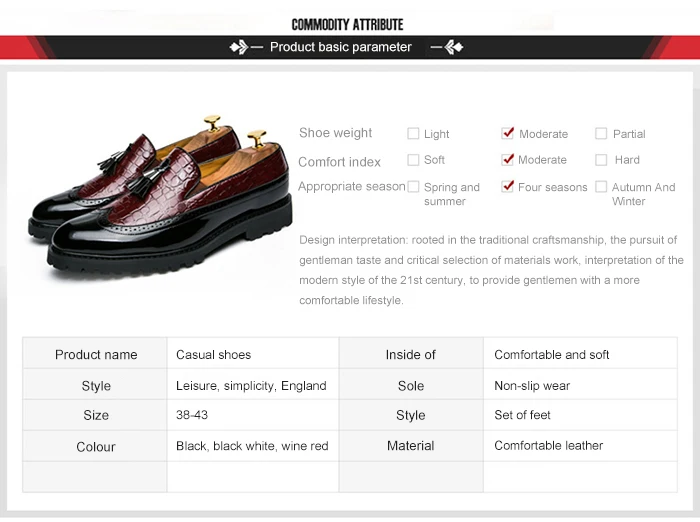Click the Comfortable leather material cell
This screenshot has height=522, width=700.
click(x=580, y=446)
